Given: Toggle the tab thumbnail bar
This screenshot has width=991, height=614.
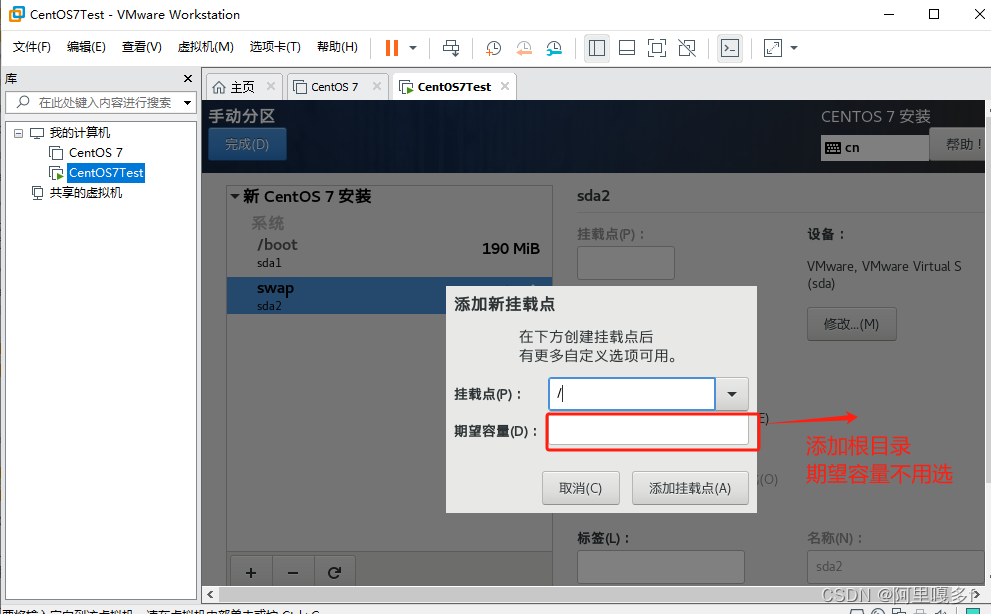Looking at the screenshot, I should [x=627, y=47].
